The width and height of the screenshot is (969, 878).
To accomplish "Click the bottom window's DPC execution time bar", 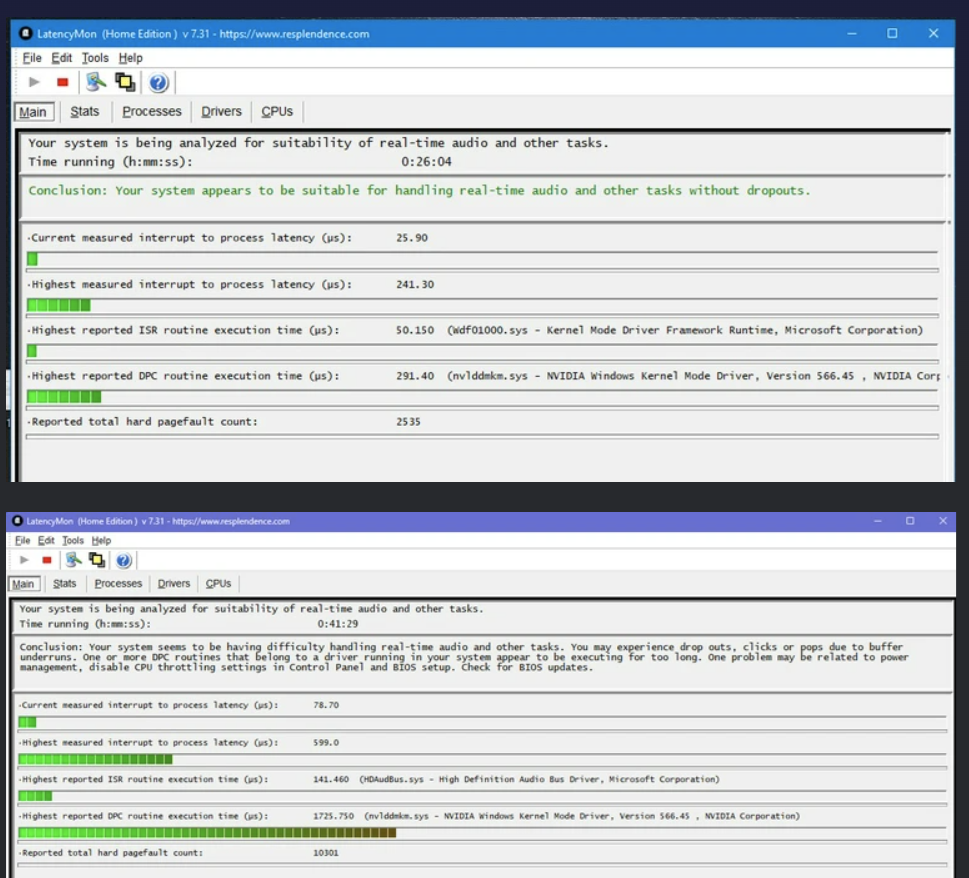I will click(x=483, y=833).
